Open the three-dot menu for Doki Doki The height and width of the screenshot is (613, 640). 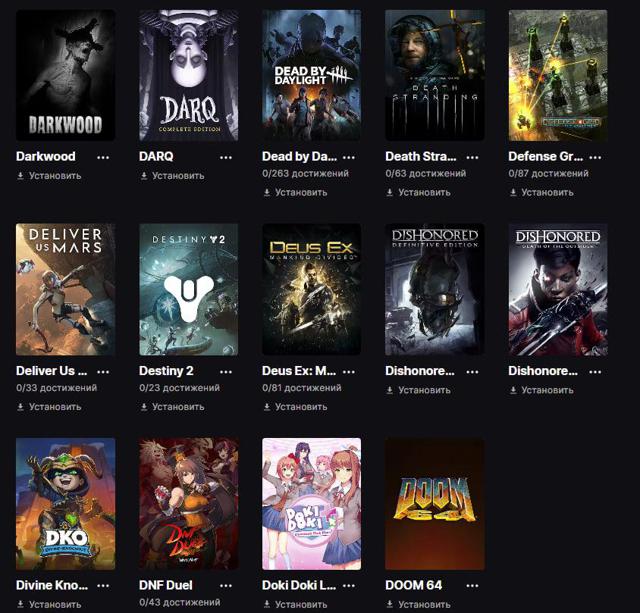point(349,586)
